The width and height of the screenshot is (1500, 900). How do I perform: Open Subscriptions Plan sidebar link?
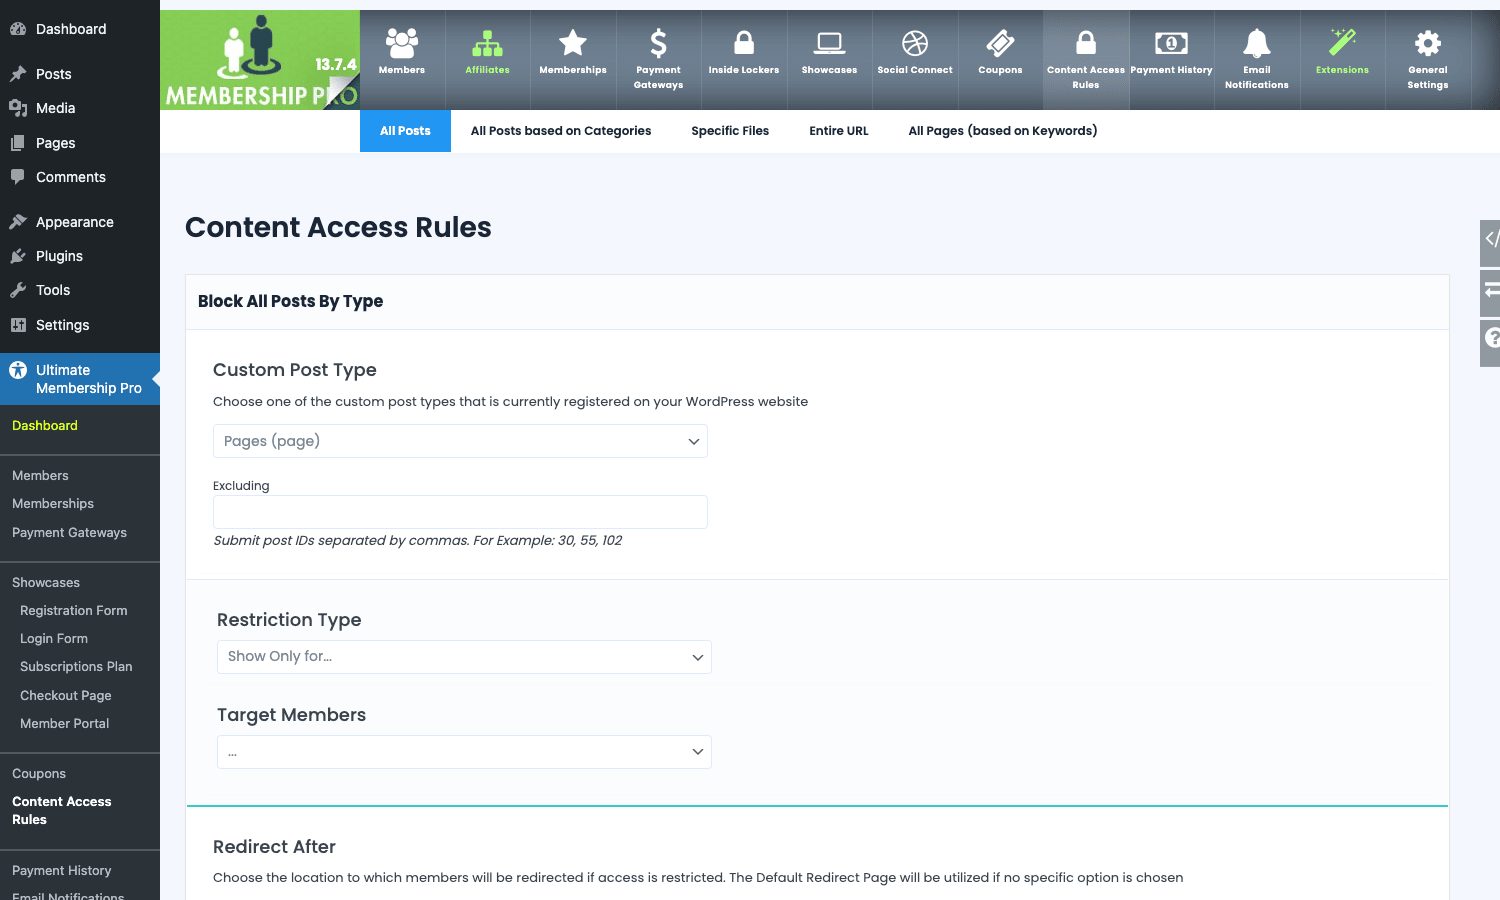(76, 667)
